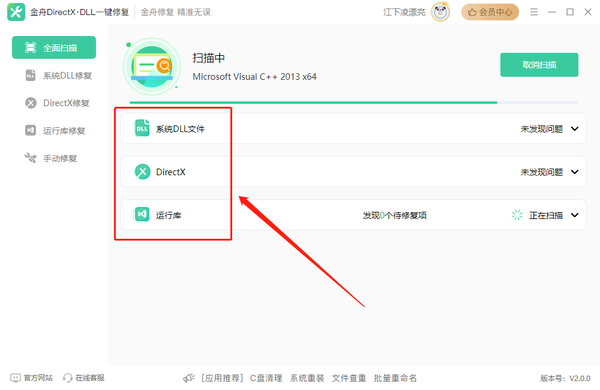Click the username 江下凌漂亮

tap(404, 12)
